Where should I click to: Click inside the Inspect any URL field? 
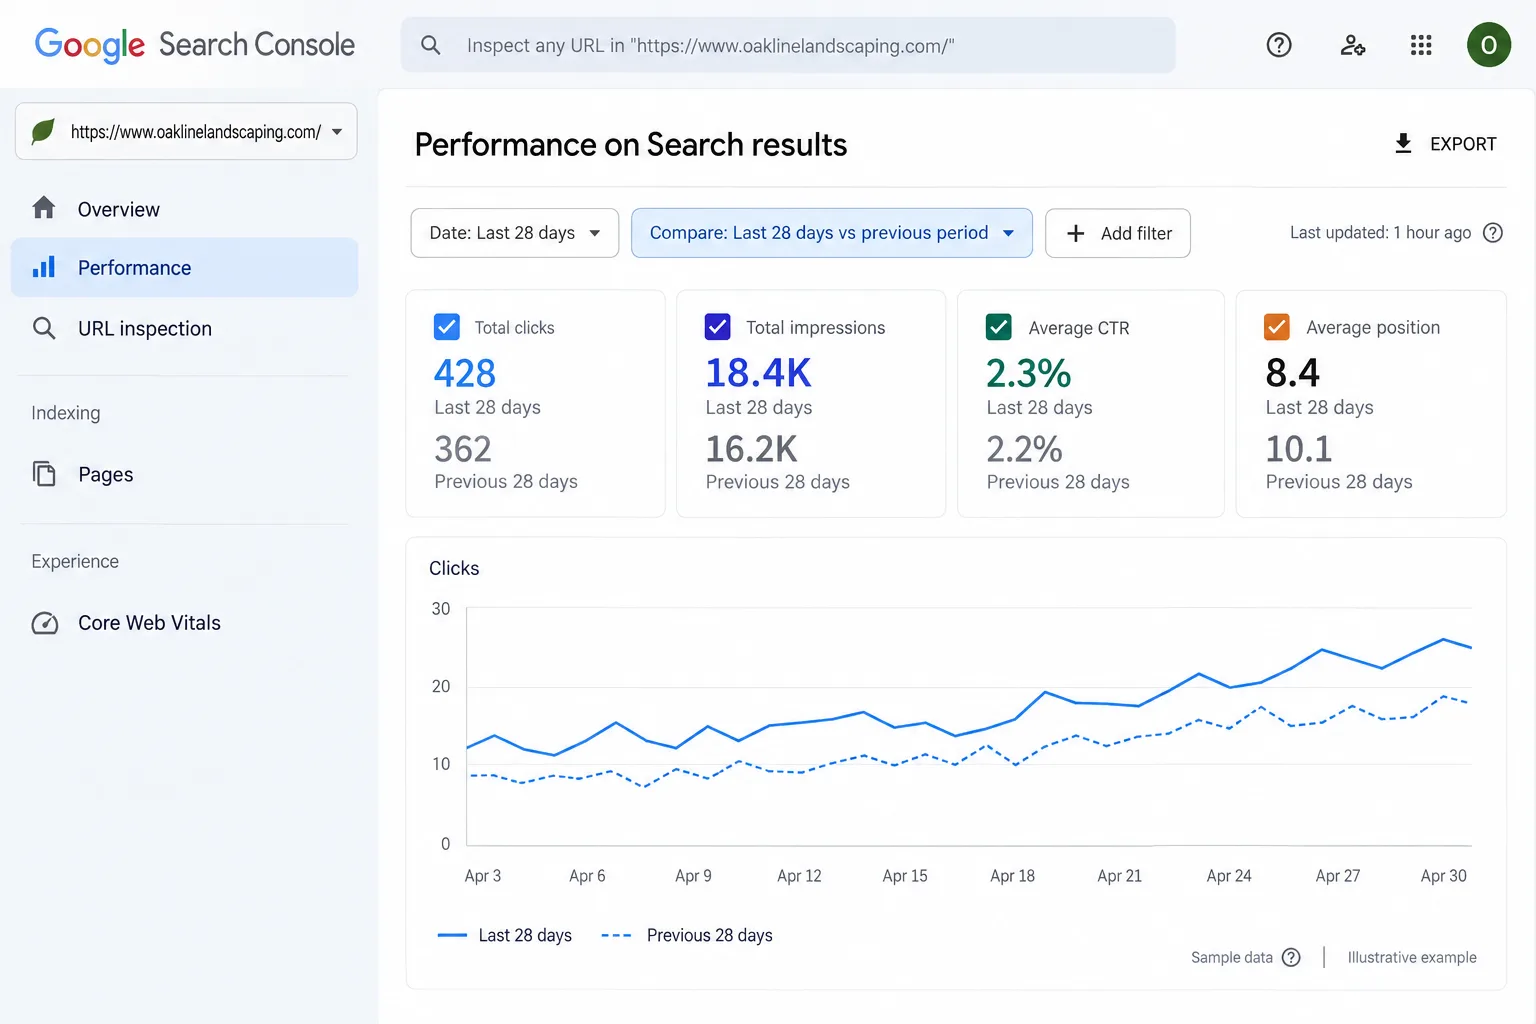788,45
